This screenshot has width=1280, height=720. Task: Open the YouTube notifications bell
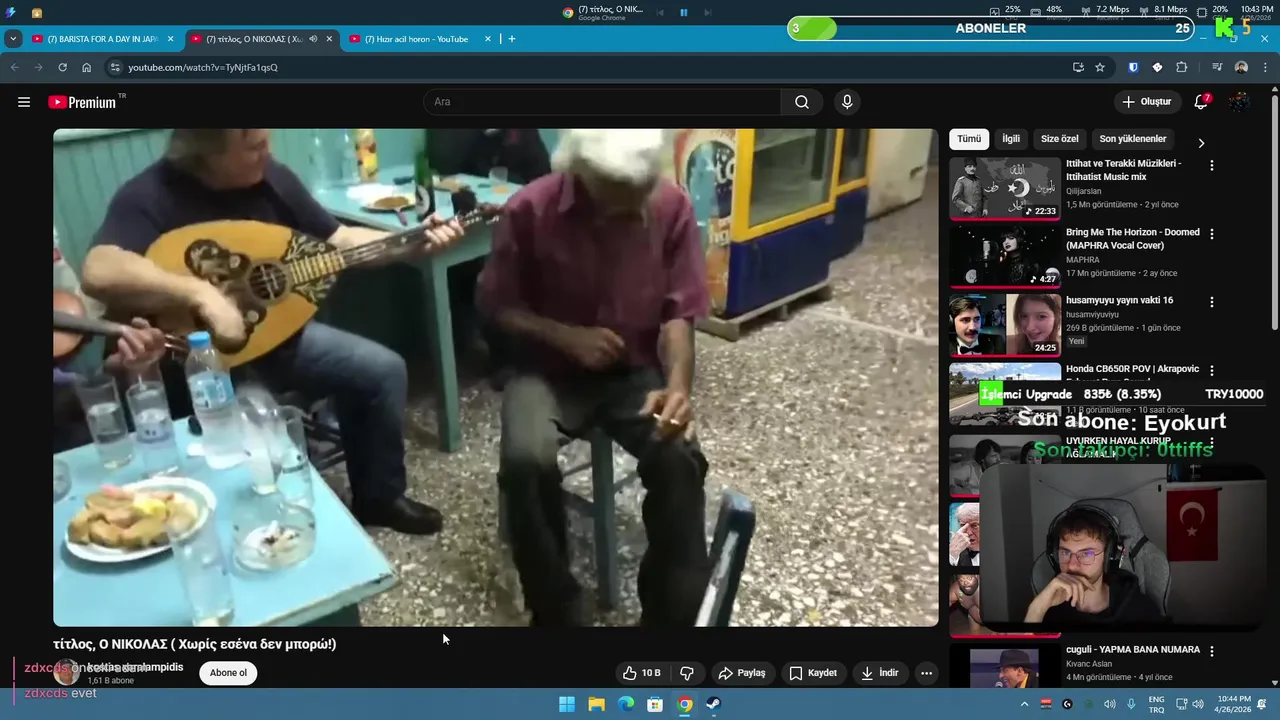click(1201, 102)
